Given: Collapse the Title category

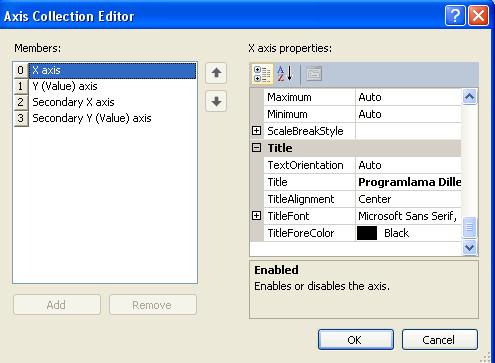Looking at the screenshot, I should [x=256, y=148].
